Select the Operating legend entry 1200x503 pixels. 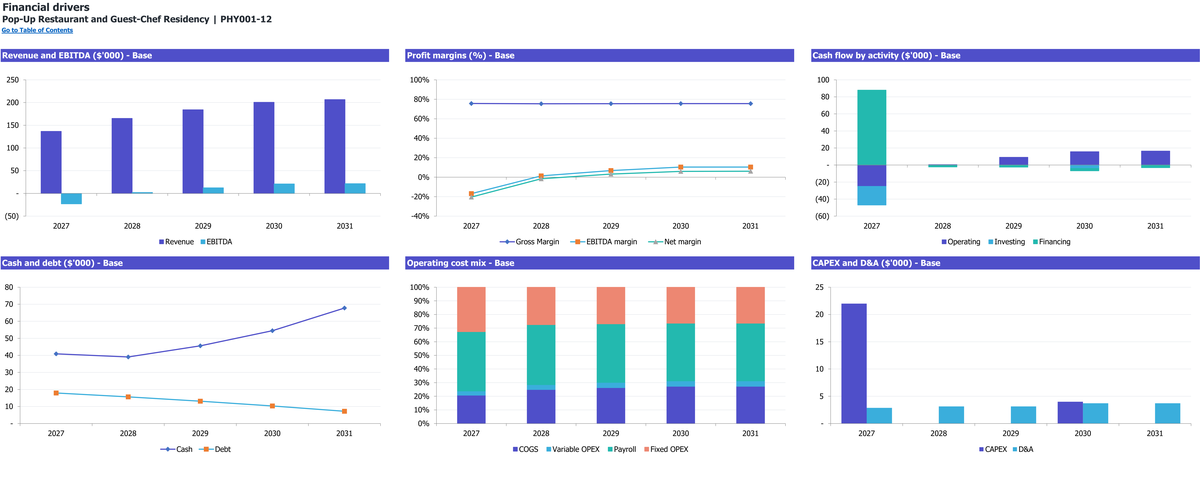(x=960, y=241)
